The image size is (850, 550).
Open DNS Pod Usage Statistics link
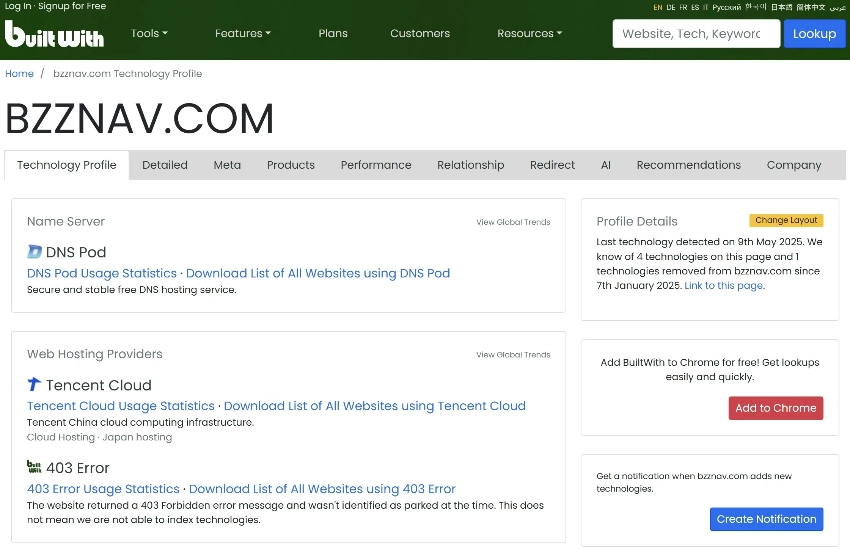102,273
